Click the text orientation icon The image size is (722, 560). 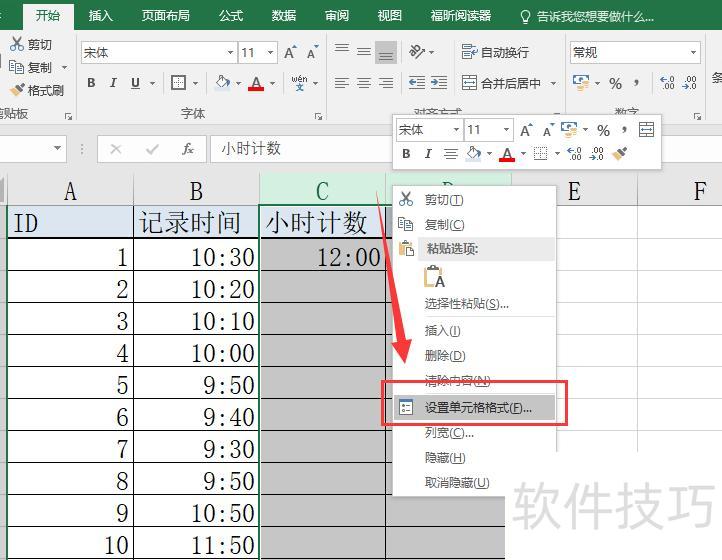click(417, 52)
